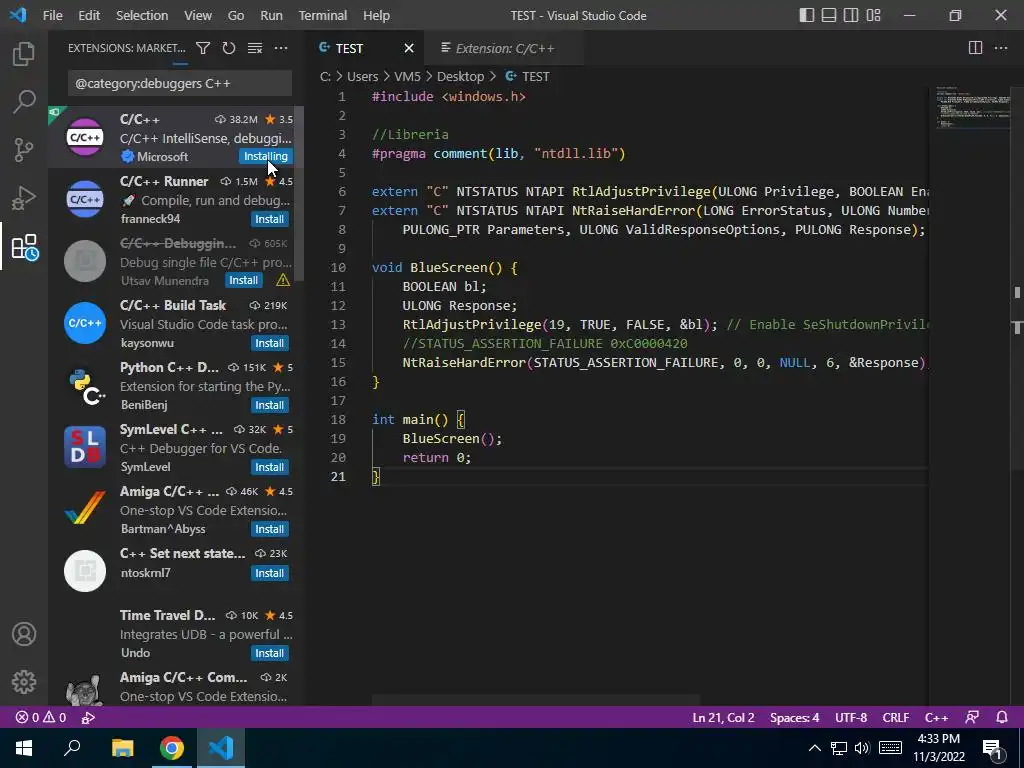Open the Run and Debug view
This screenshot has height=768, width=1024.
pos(24,198)
